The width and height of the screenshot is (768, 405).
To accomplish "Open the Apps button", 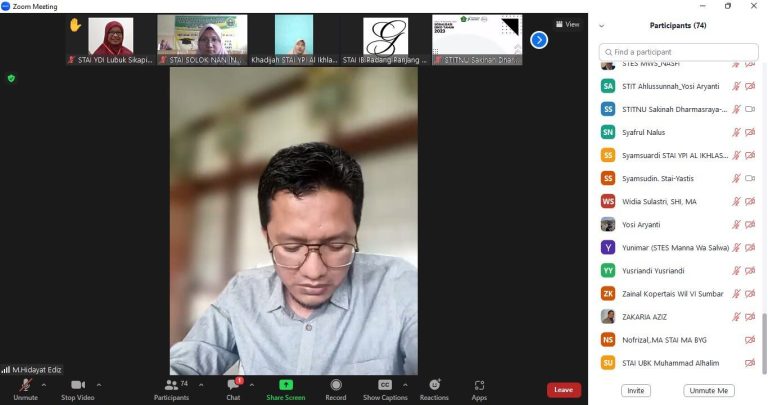I will [x=480, y=390].
